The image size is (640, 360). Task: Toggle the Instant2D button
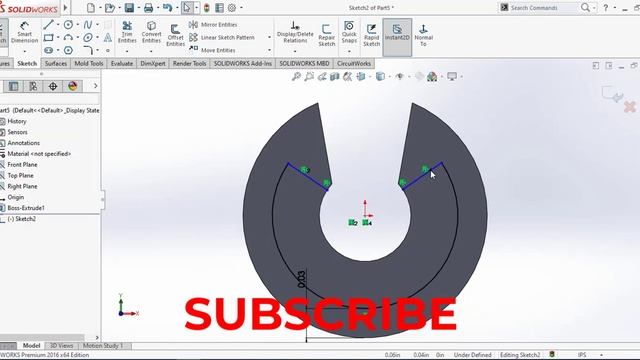(397, 37)
